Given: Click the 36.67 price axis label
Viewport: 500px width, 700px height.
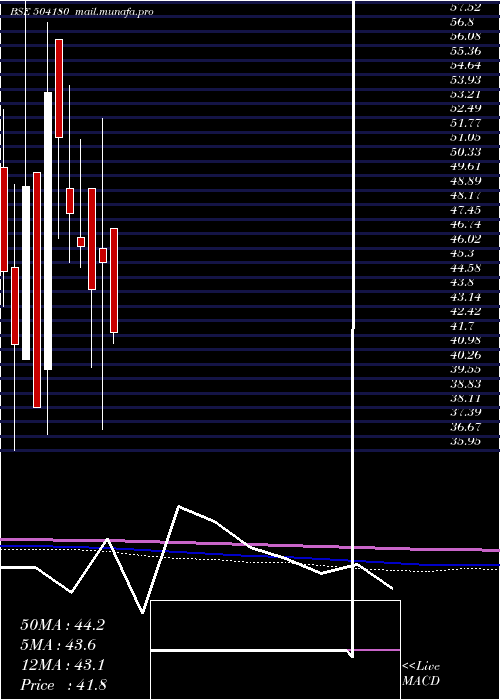Looking at the screenshot, I should point(466,427).
